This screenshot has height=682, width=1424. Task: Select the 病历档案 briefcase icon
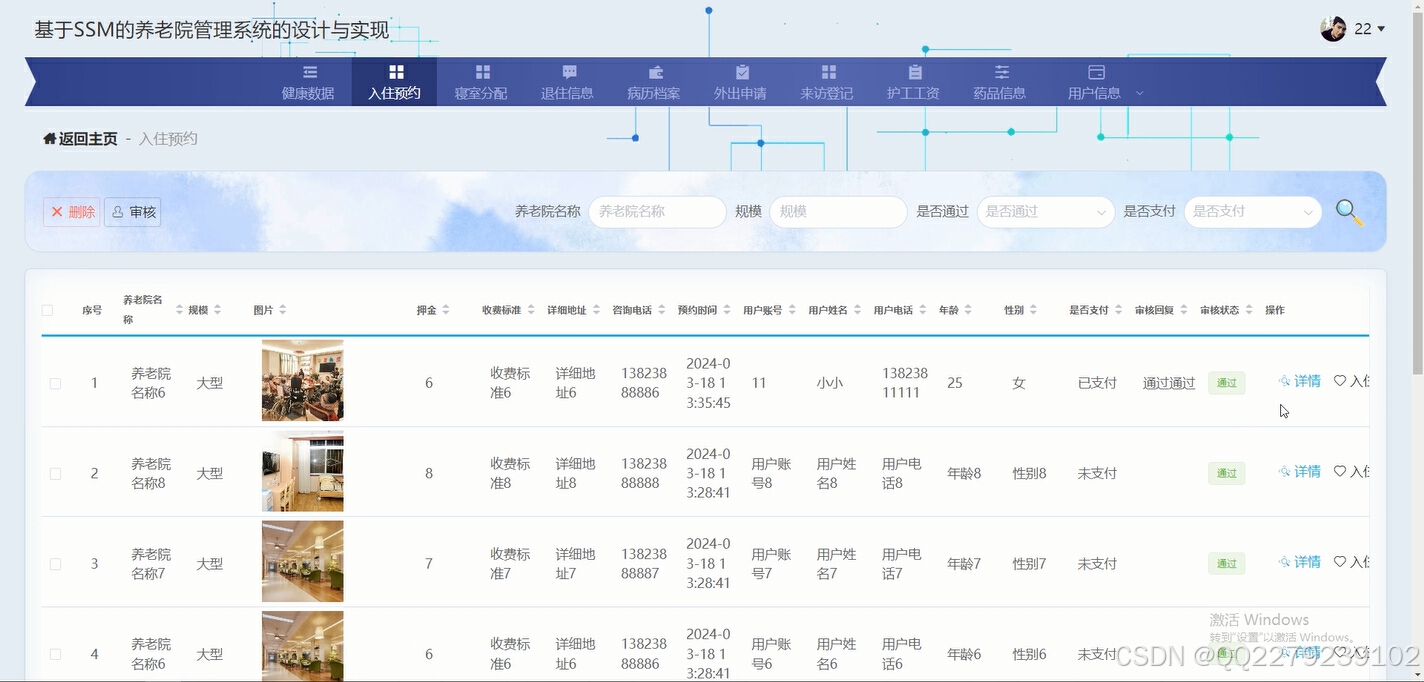654,71
